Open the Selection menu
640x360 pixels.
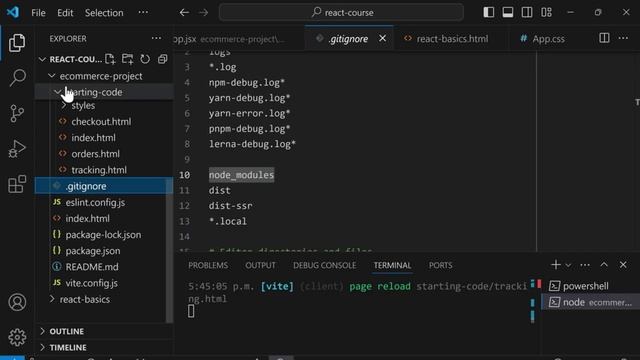[104, 13]
